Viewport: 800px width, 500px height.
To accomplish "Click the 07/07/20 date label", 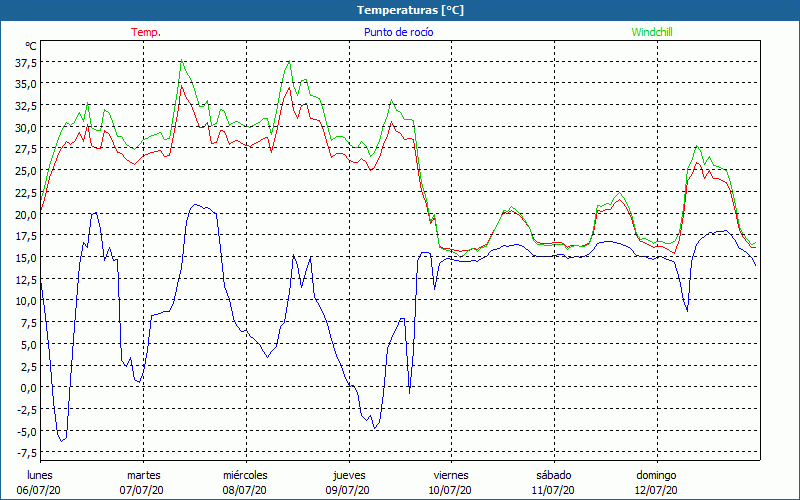I will click(142, 490).
